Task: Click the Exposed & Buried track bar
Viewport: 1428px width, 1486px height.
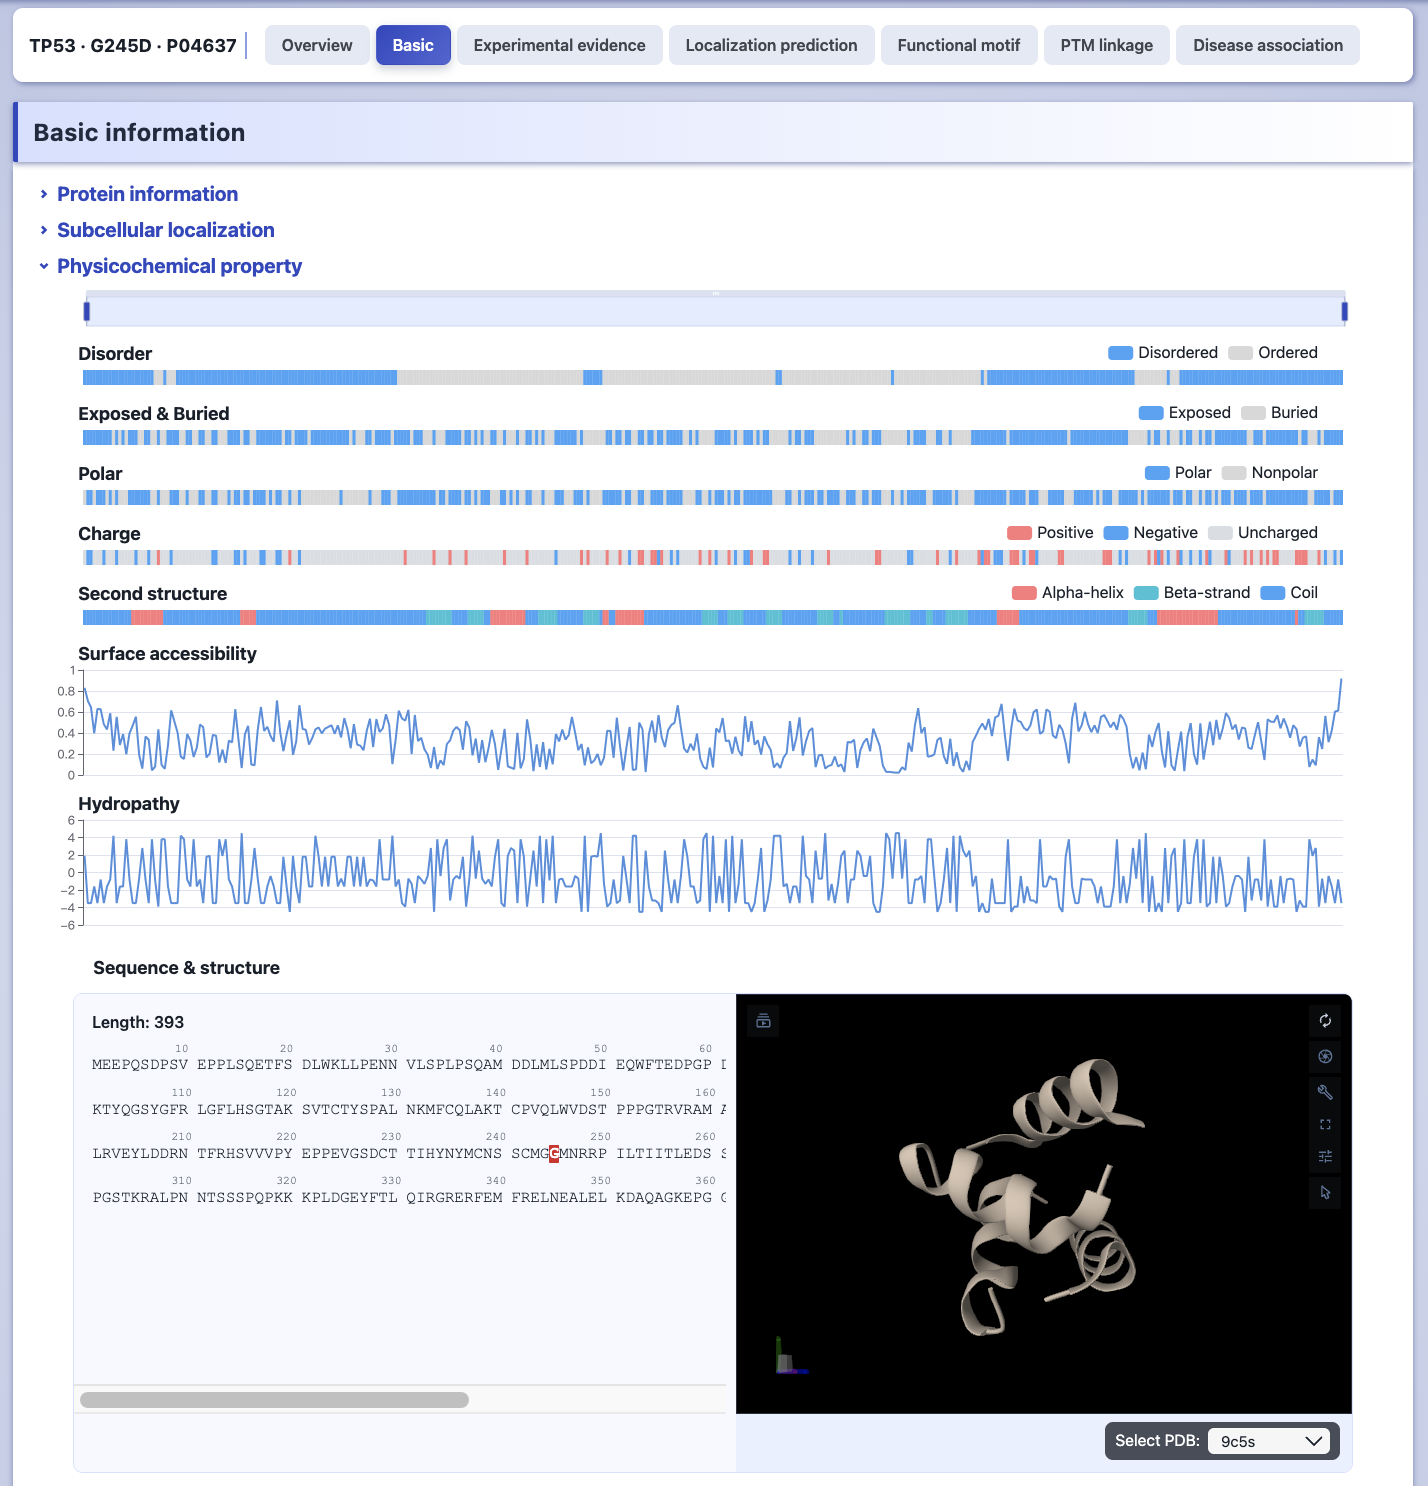Action: 713,437
